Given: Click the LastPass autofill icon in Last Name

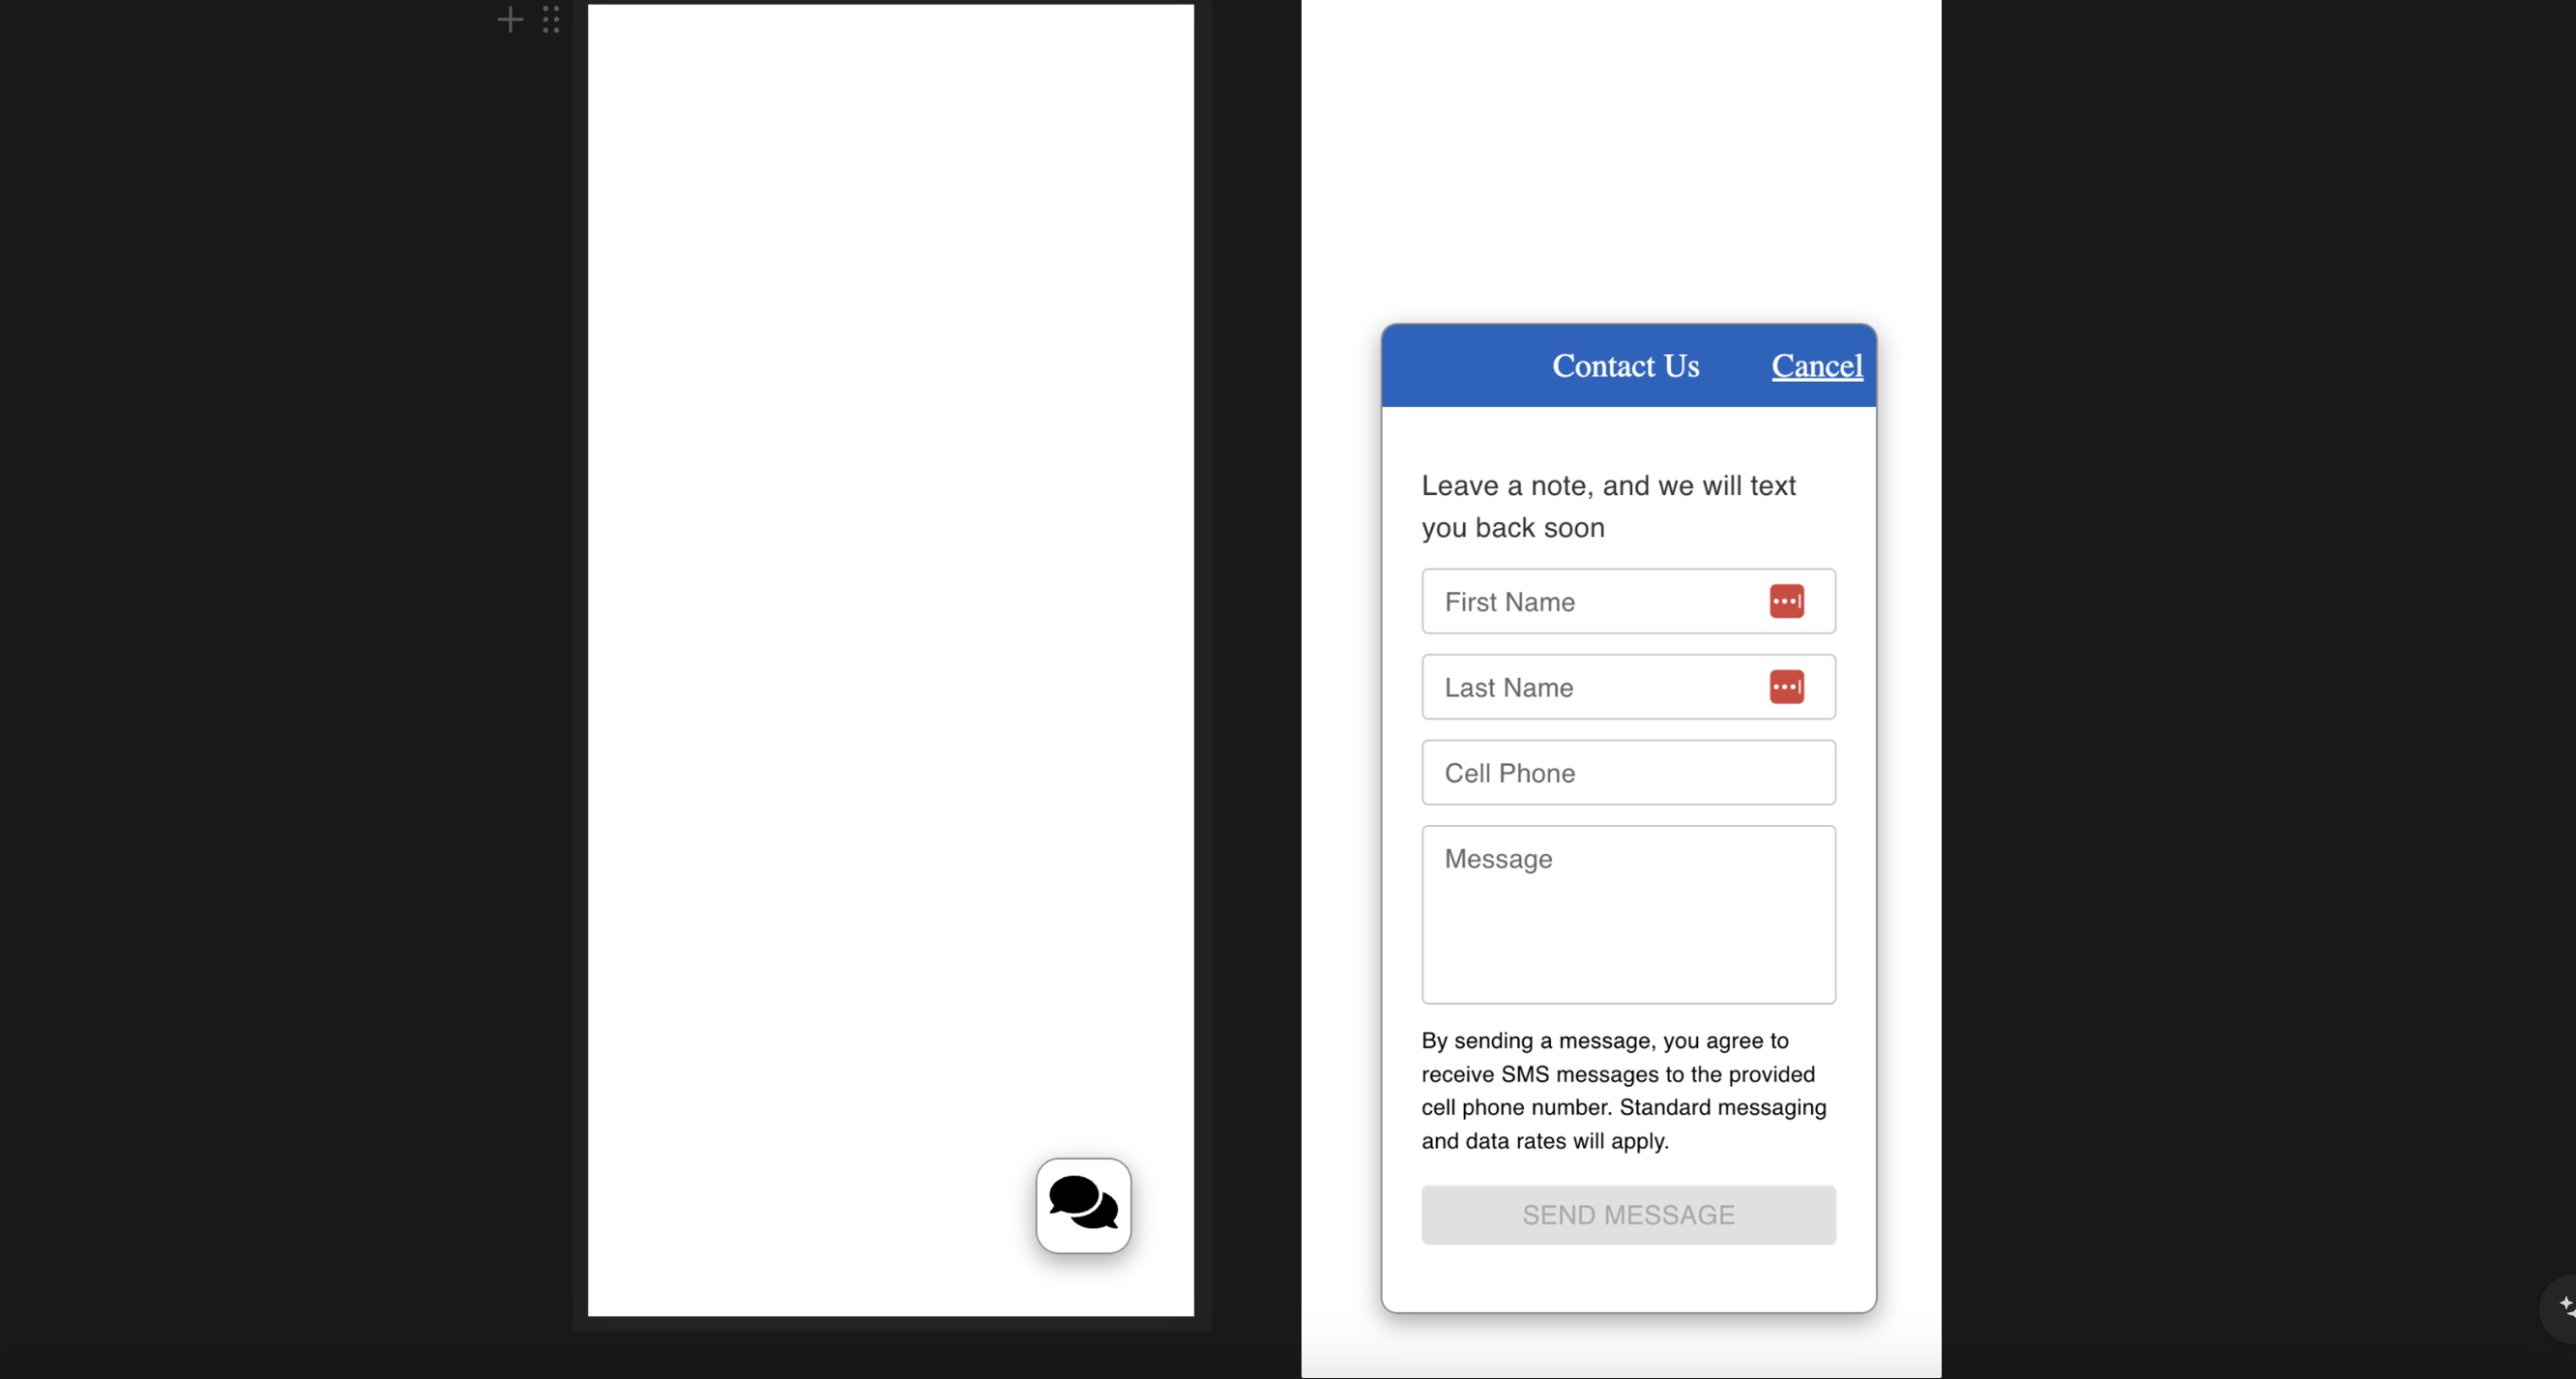Looking at the screenshot, I should 1787,687.
